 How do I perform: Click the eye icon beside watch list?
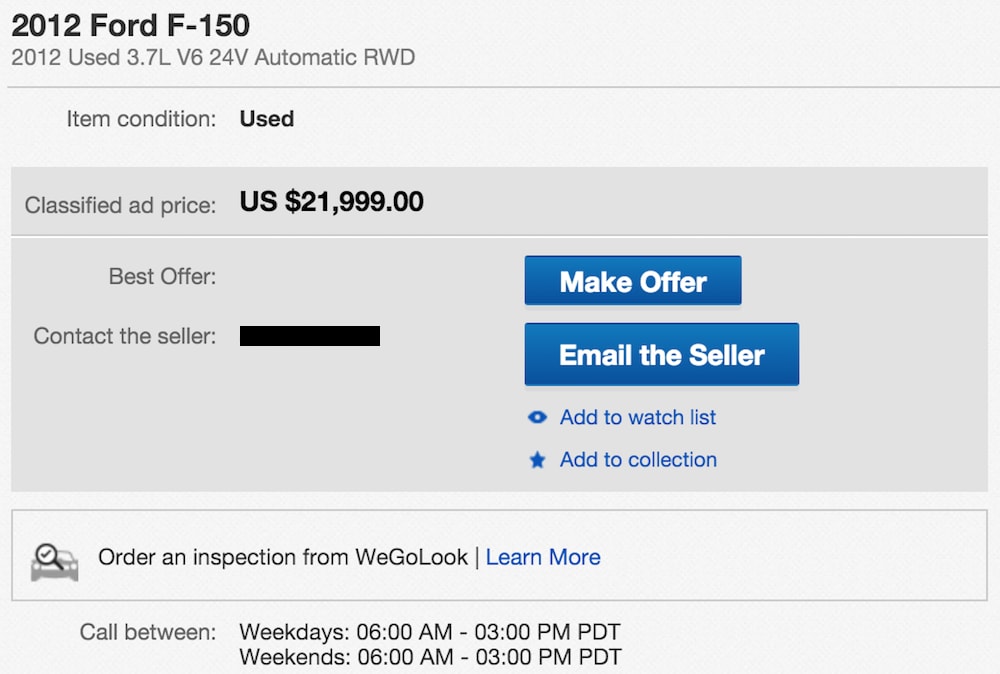click(537, 418)
